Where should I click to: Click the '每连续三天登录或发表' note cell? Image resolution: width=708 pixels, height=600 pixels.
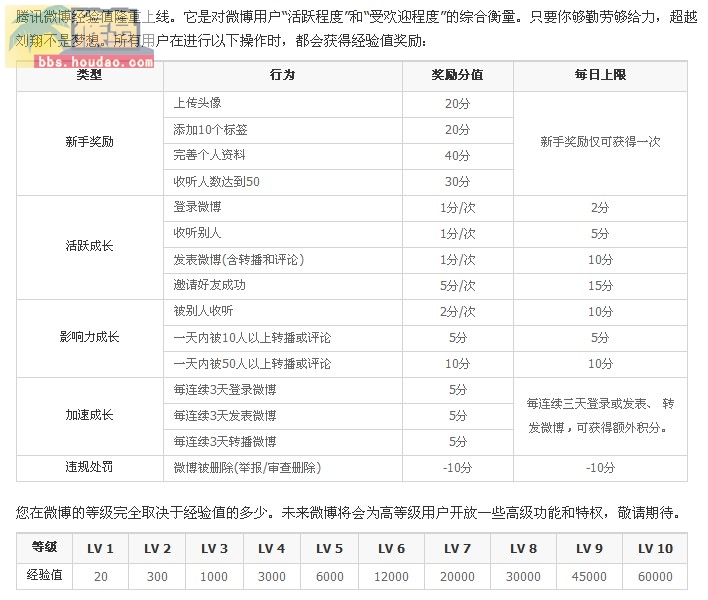[600, 416]
